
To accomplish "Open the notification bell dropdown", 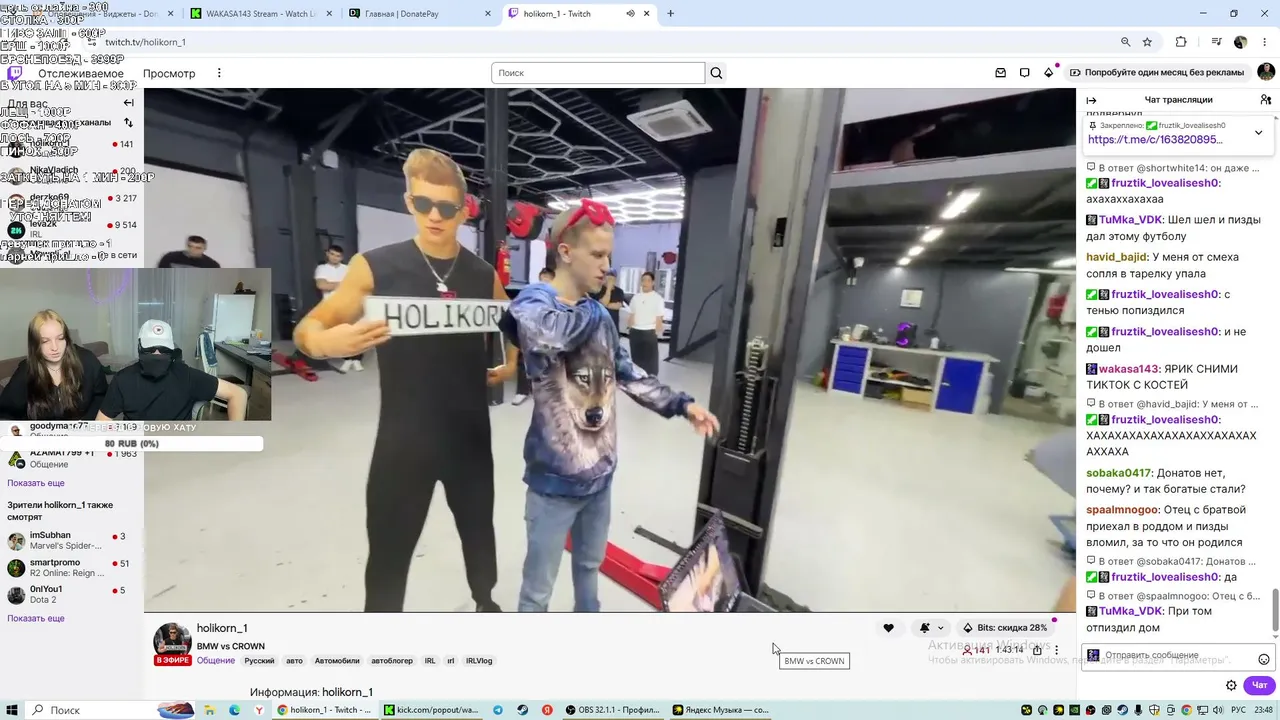I will (931, 628).
